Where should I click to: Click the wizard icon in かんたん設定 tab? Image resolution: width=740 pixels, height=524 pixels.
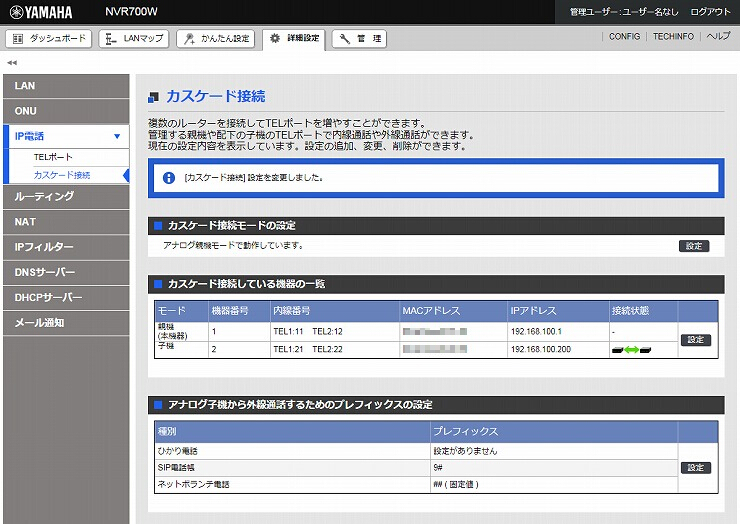tap(189, 39)
